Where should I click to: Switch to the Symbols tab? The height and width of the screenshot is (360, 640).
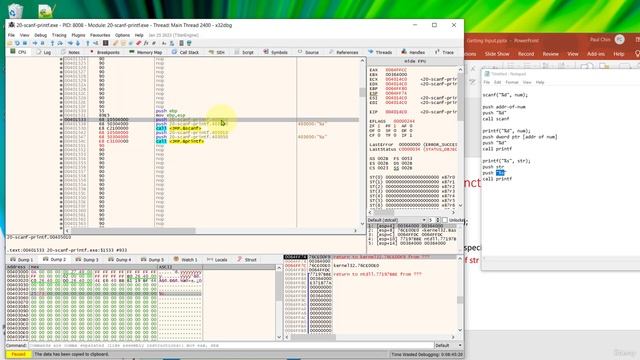(x=276, y=52)
